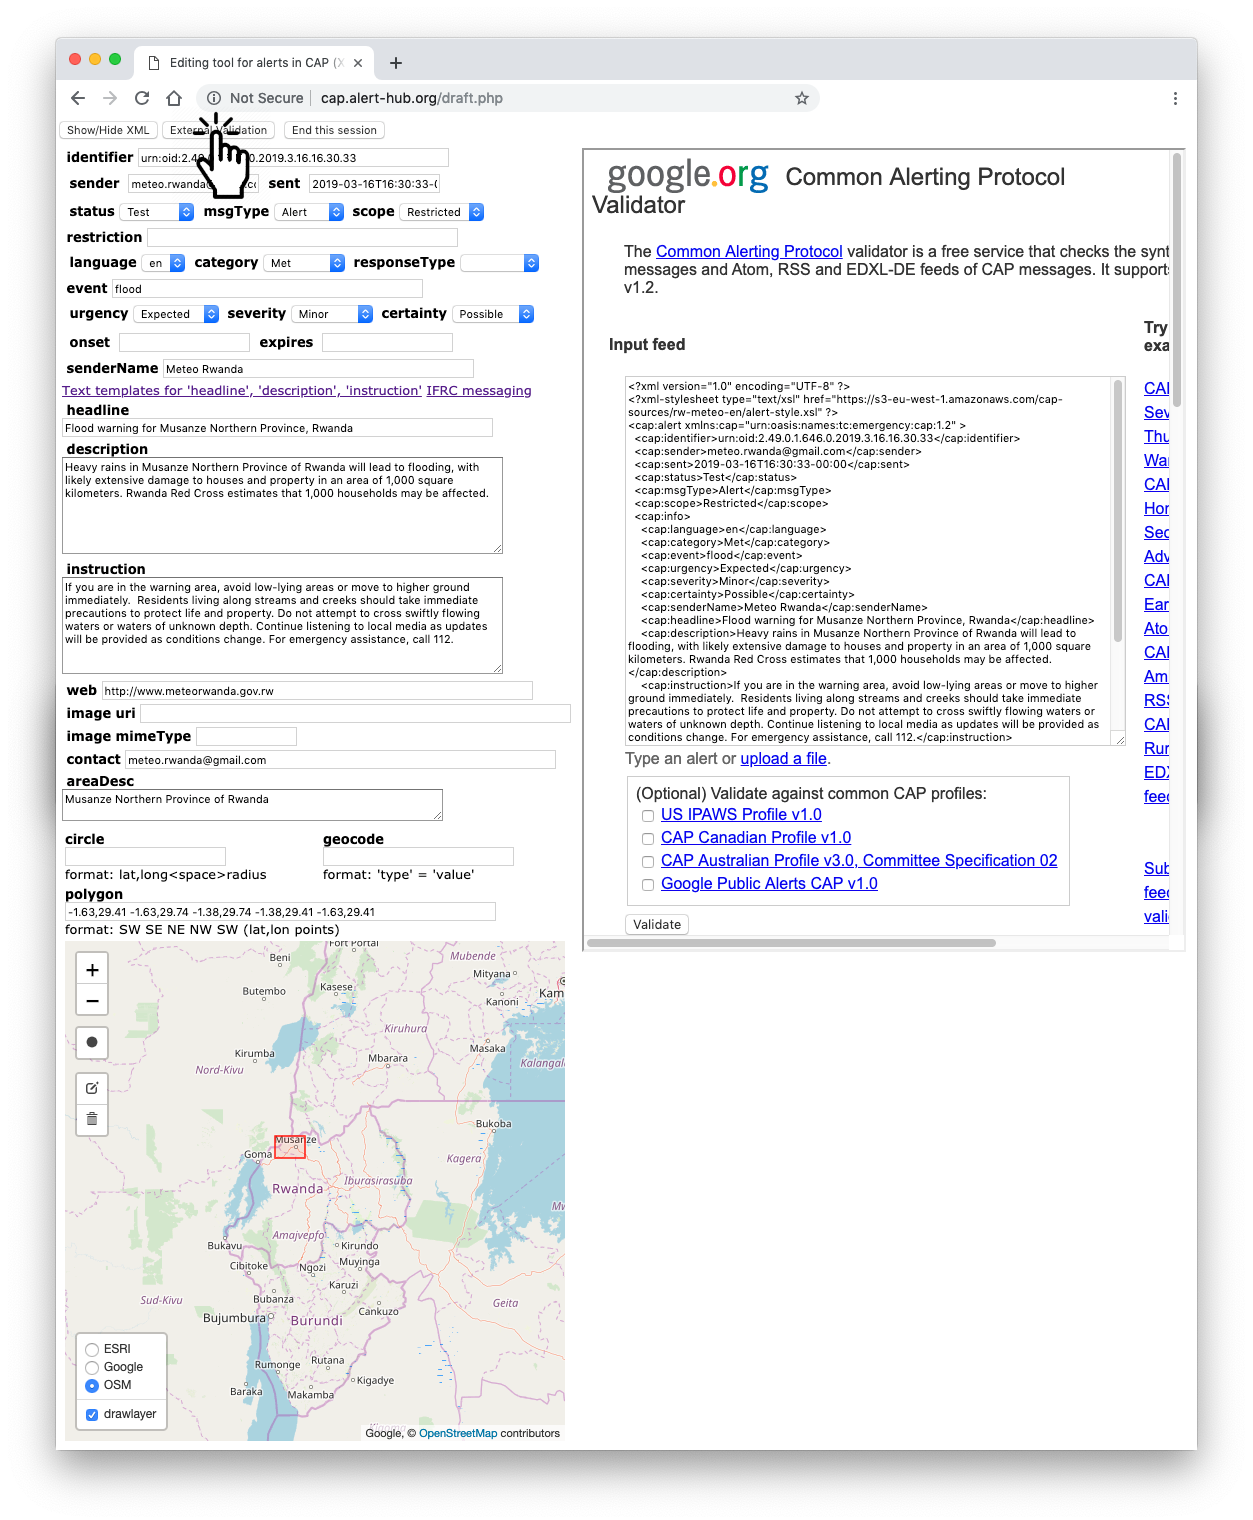The width and height of the screenshot is (1253, 1520).
Task: Zoom in on the map
Action: [x=92, y=970]
